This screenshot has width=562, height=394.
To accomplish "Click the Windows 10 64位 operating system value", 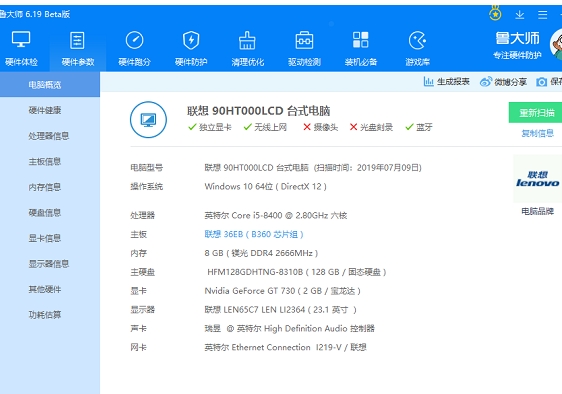I will (265, 186).
